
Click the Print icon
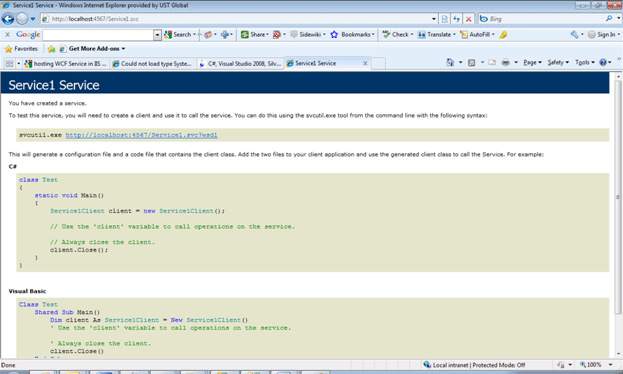[505, 62]
